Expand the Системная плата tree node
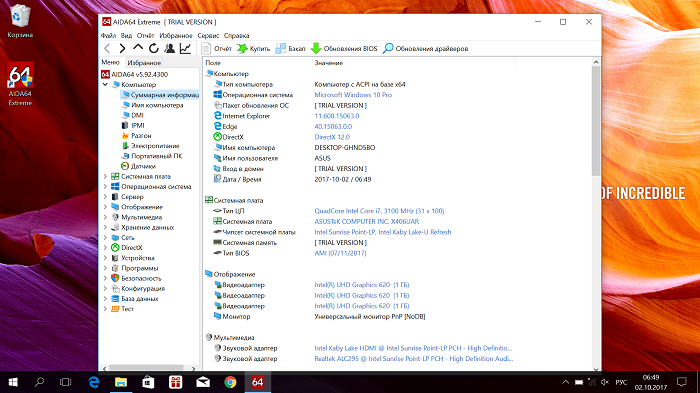Viewport: 700px width, 393px height. (105, 176)
